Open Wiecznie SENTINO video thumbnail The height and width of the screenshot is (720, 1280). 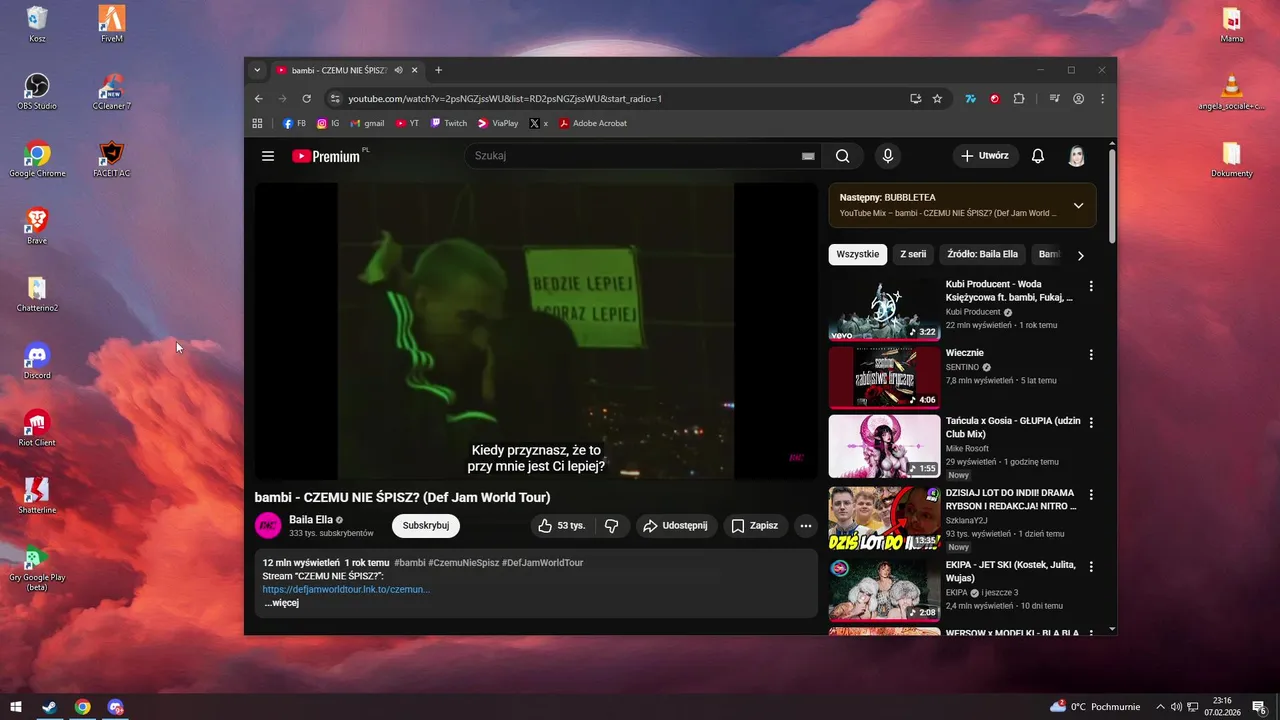(884, 377)
